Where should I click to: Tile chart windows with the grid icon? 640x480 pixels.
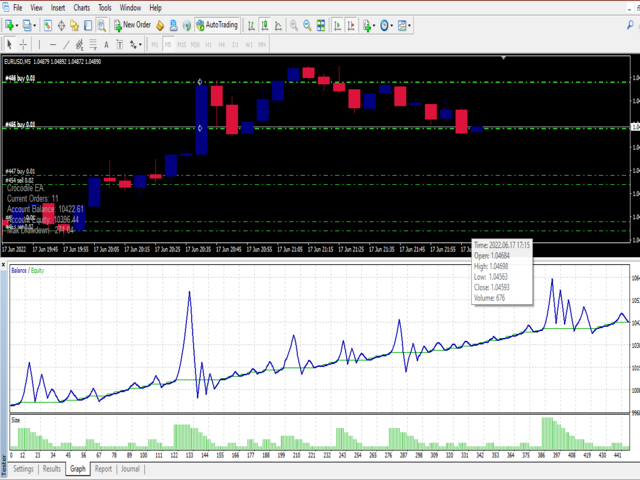click(321, 26)
